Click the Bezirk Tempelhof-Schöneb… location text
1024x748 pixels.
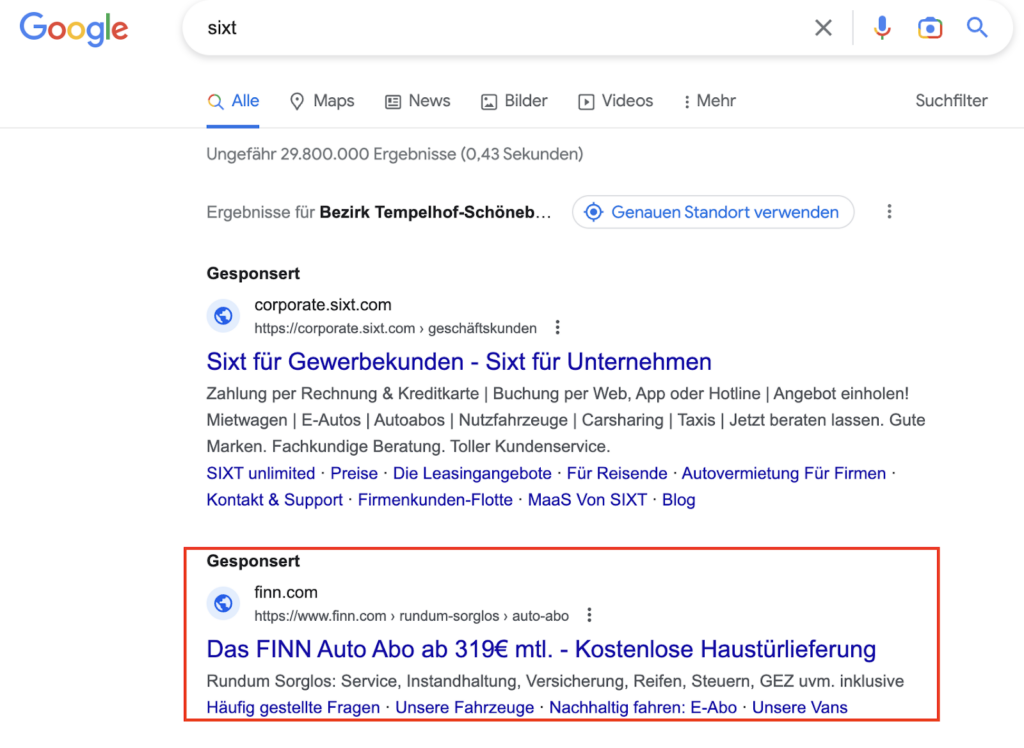pyautogui.click(x=435, y=212)
